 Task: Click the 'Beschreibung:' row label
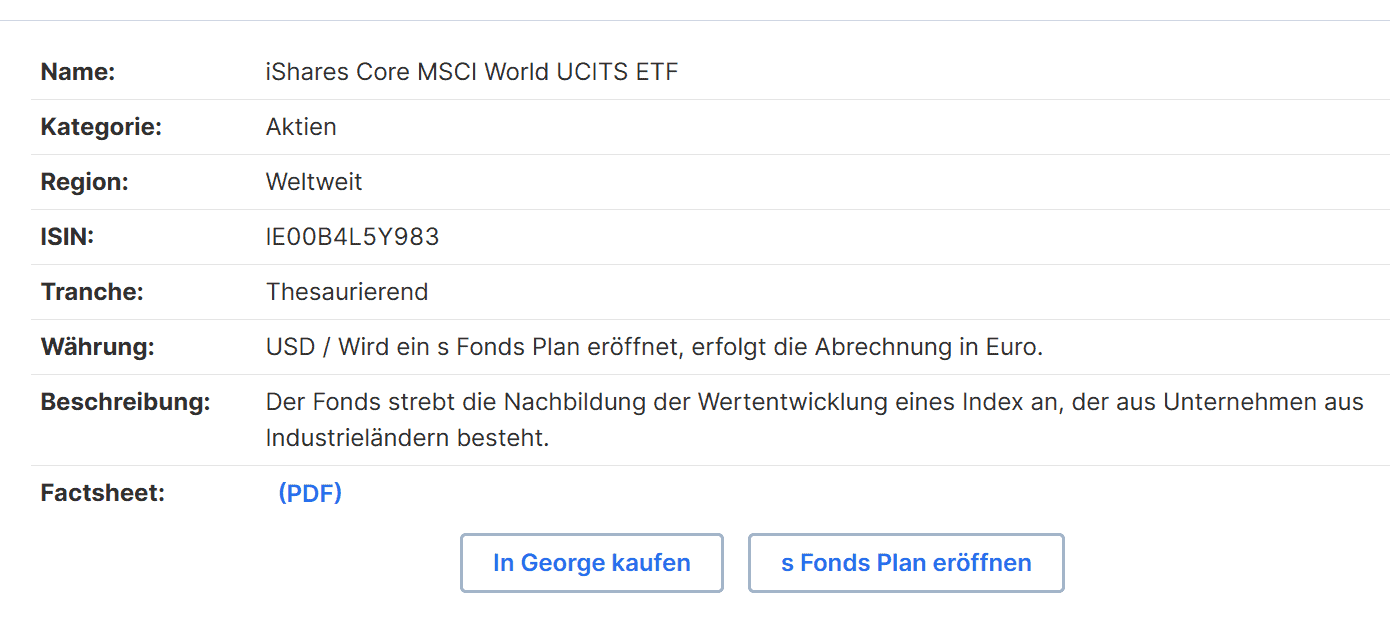[126, 402]
